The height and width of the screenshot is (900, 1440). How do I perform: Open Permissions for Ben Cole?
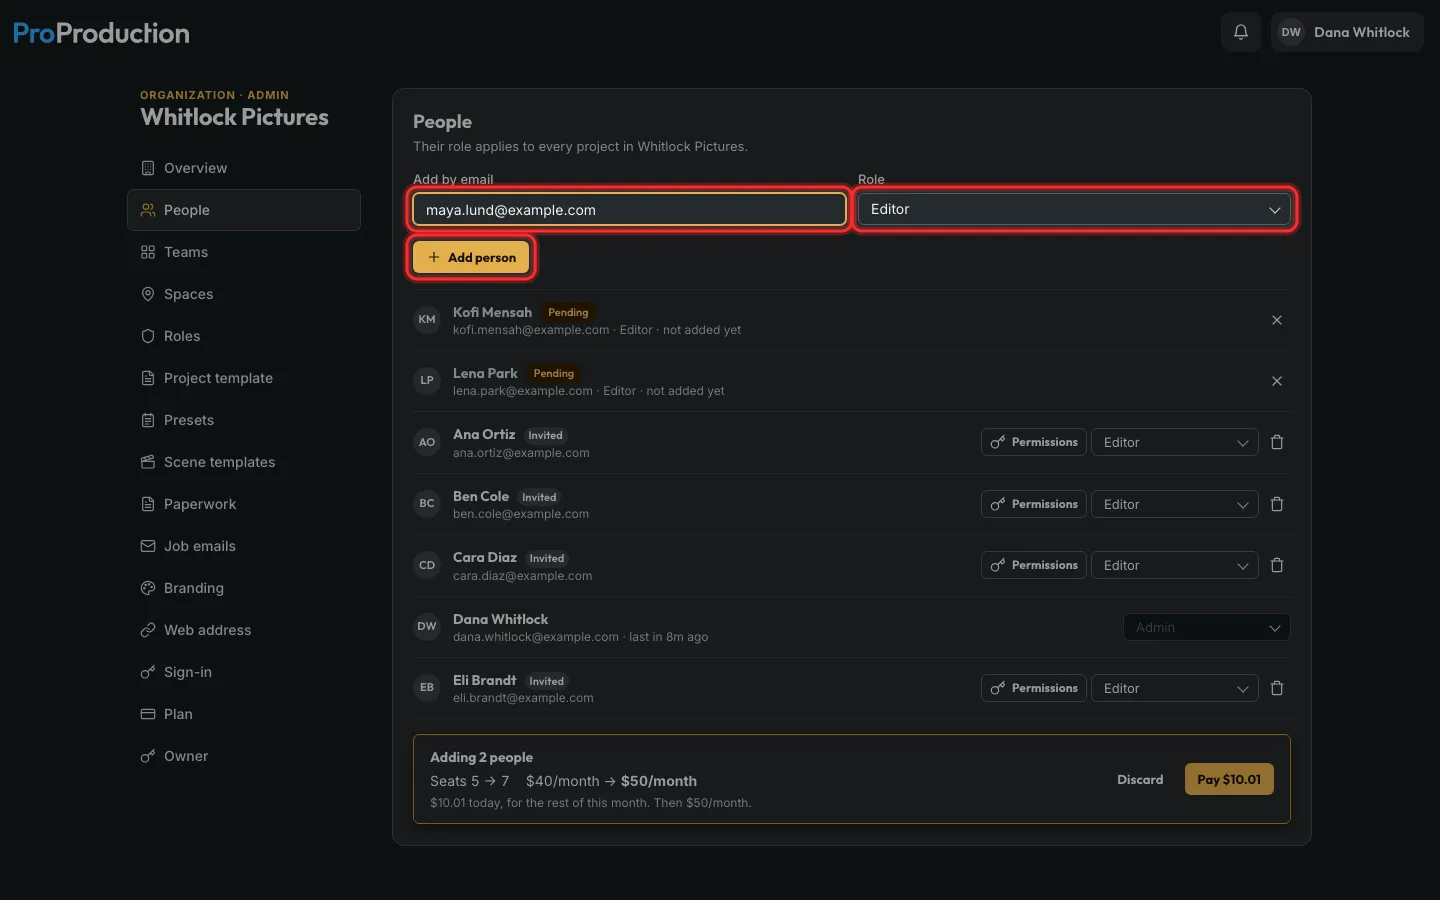1034,504
